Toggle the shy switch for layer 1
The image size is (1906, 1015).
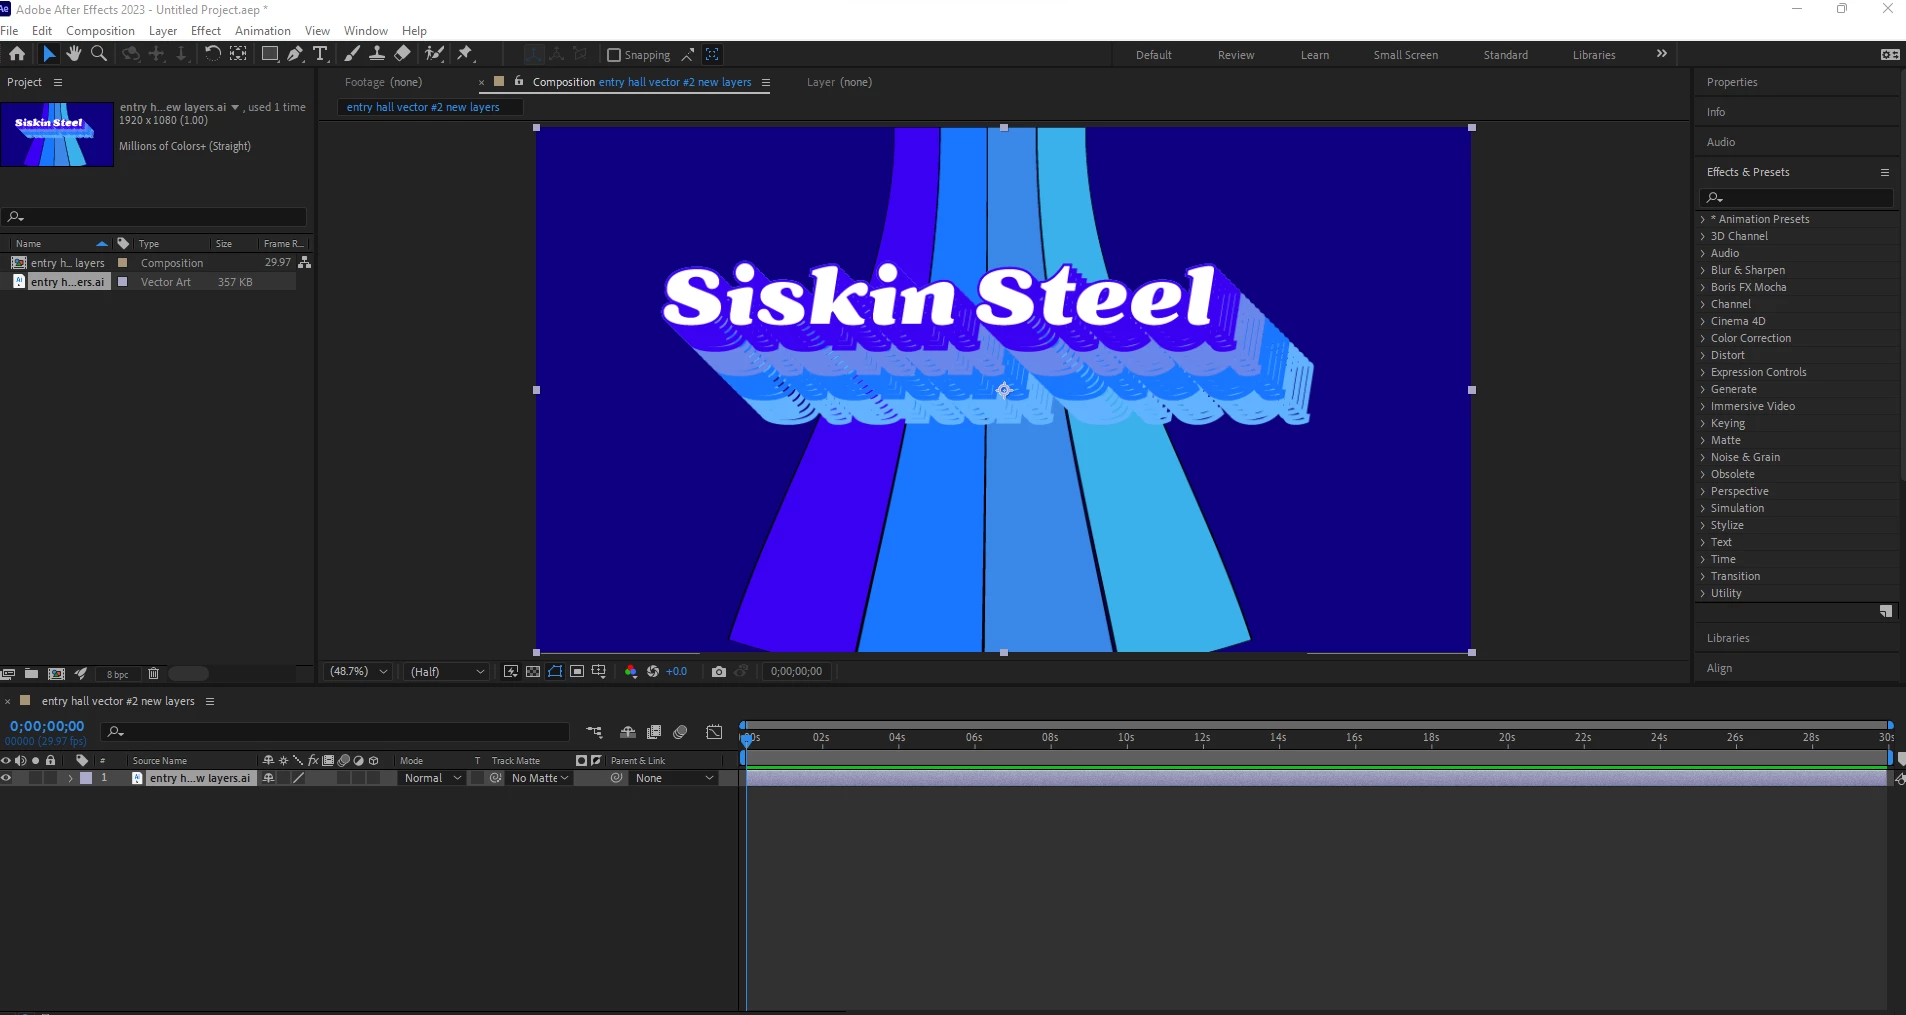[268, 778]
